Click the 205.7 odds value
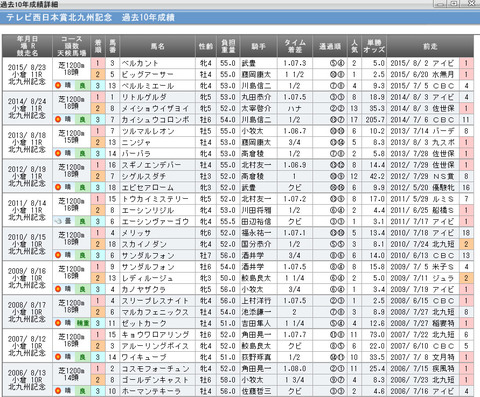This screenshot has height=397, width=480. pos(375,120)
